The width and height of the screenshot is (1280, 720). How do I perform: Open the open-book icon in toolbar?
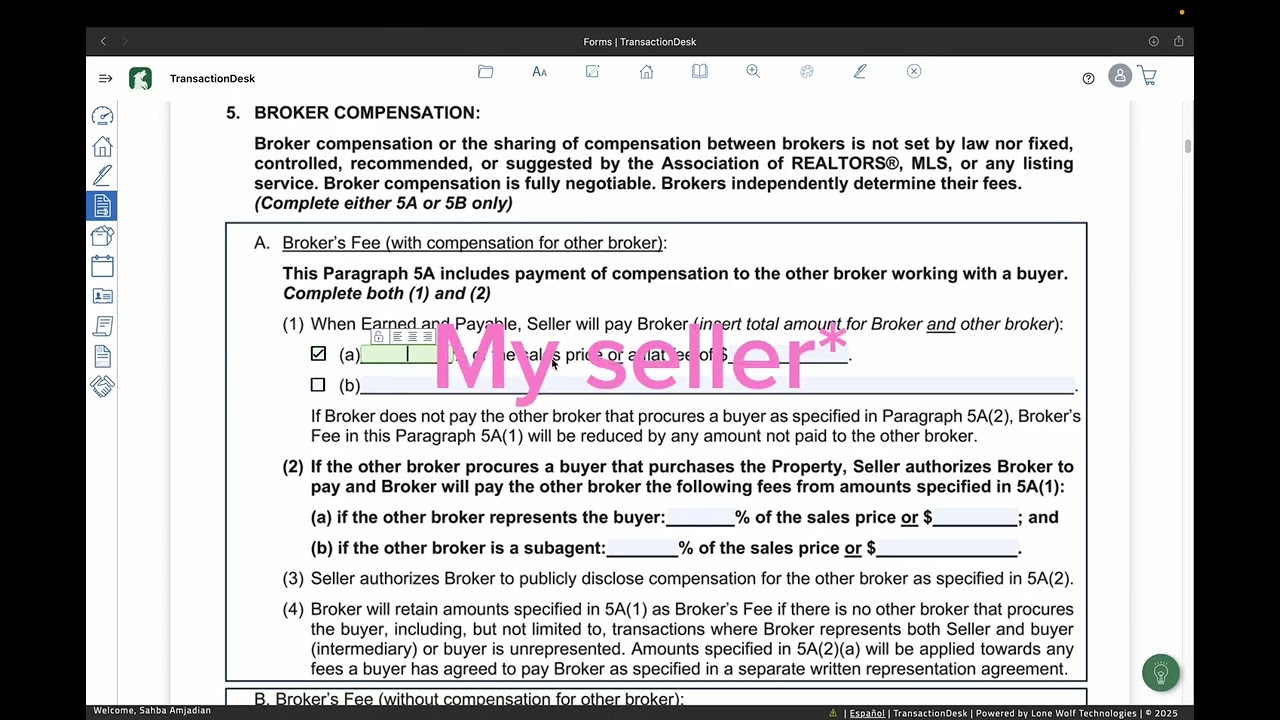700,72
